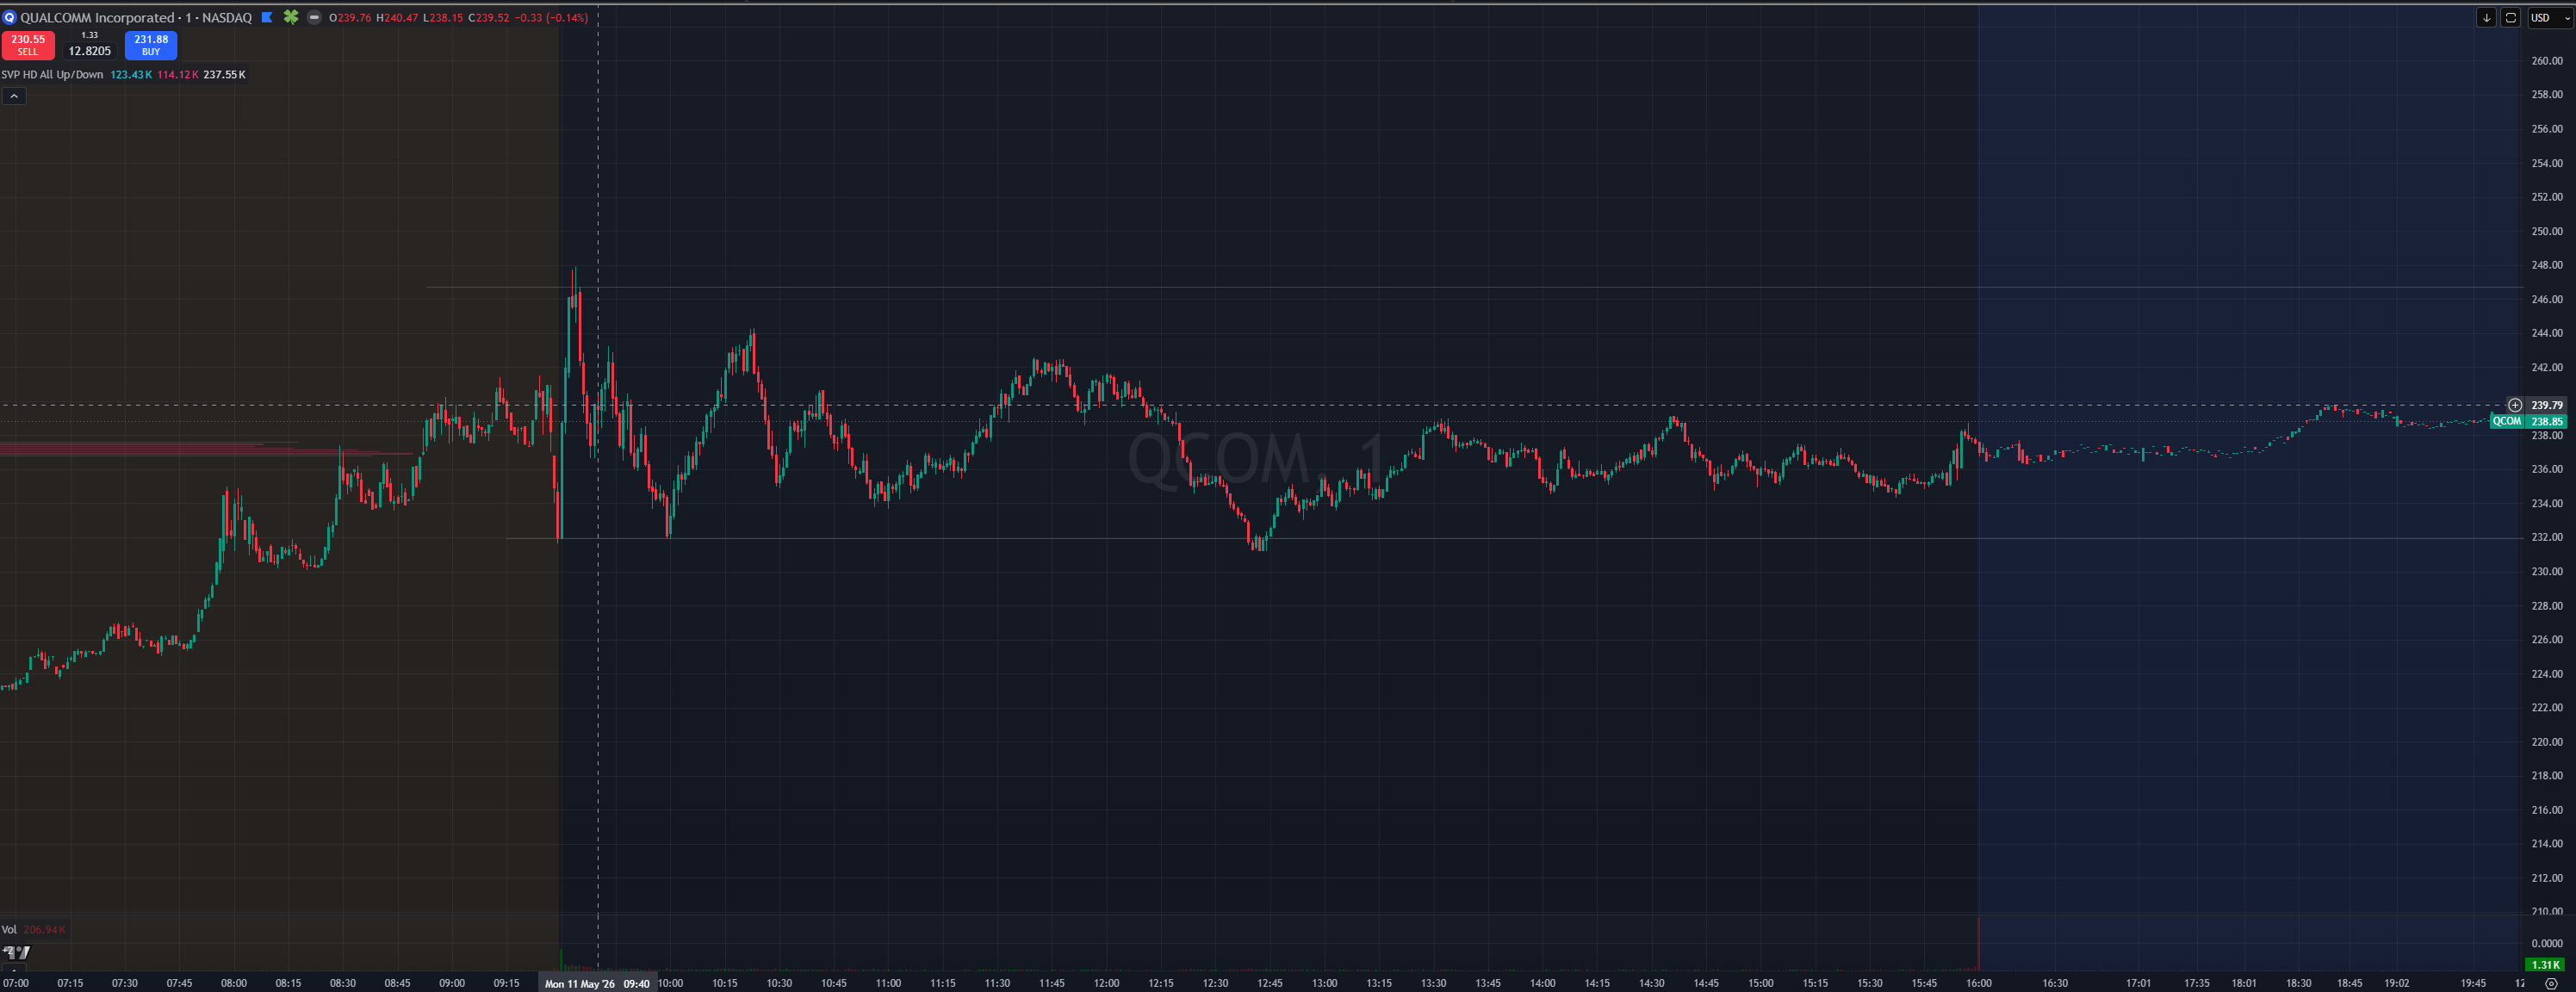2576x992 pixels.
Task: Click the 212.00 level on the price scale
Action: coord(2546,878)
